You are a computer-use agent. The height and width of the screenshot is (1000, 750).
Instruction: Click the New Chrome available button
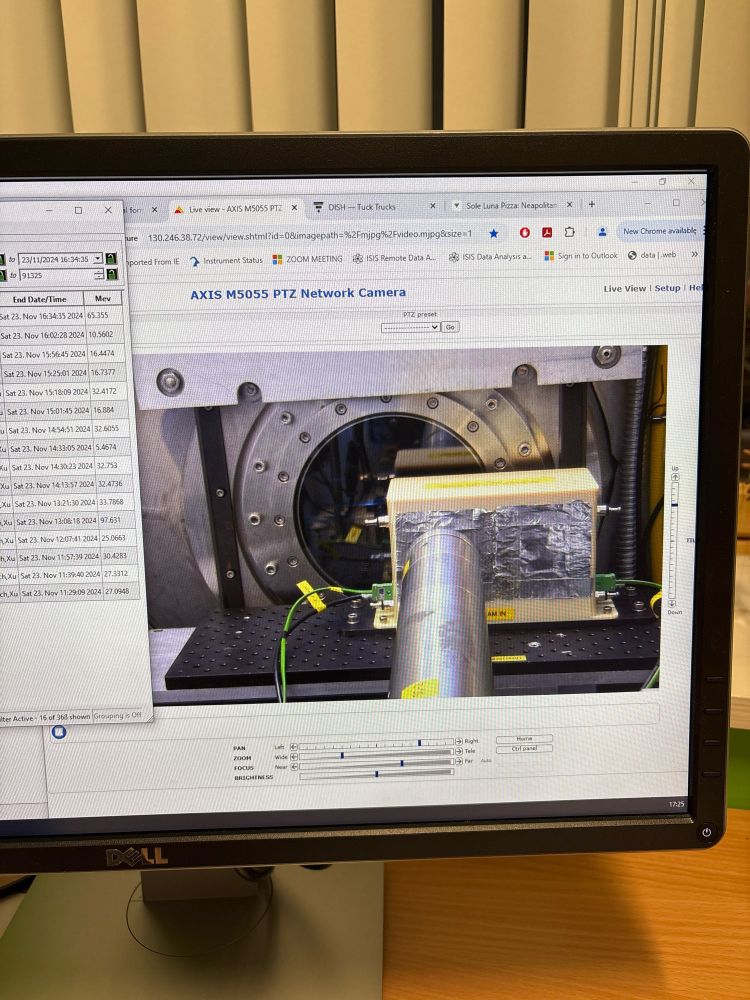click(660, 231)
